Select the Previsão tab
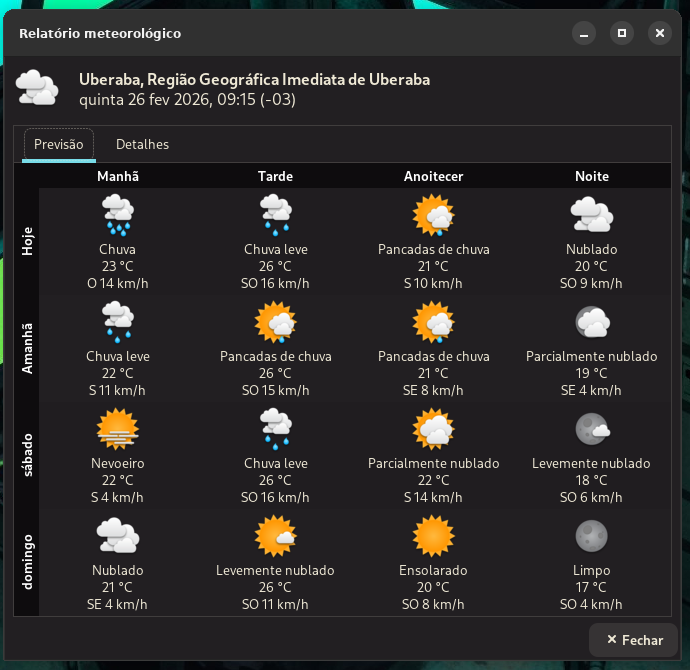 tap(59, 144)
